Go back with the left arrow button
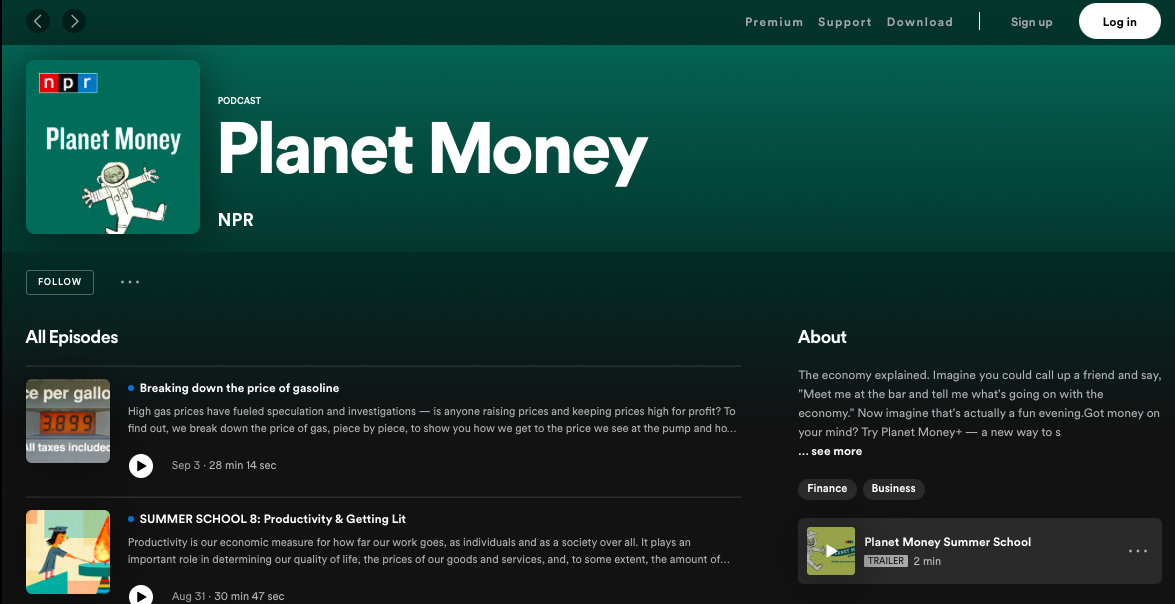 click(37, 21)
